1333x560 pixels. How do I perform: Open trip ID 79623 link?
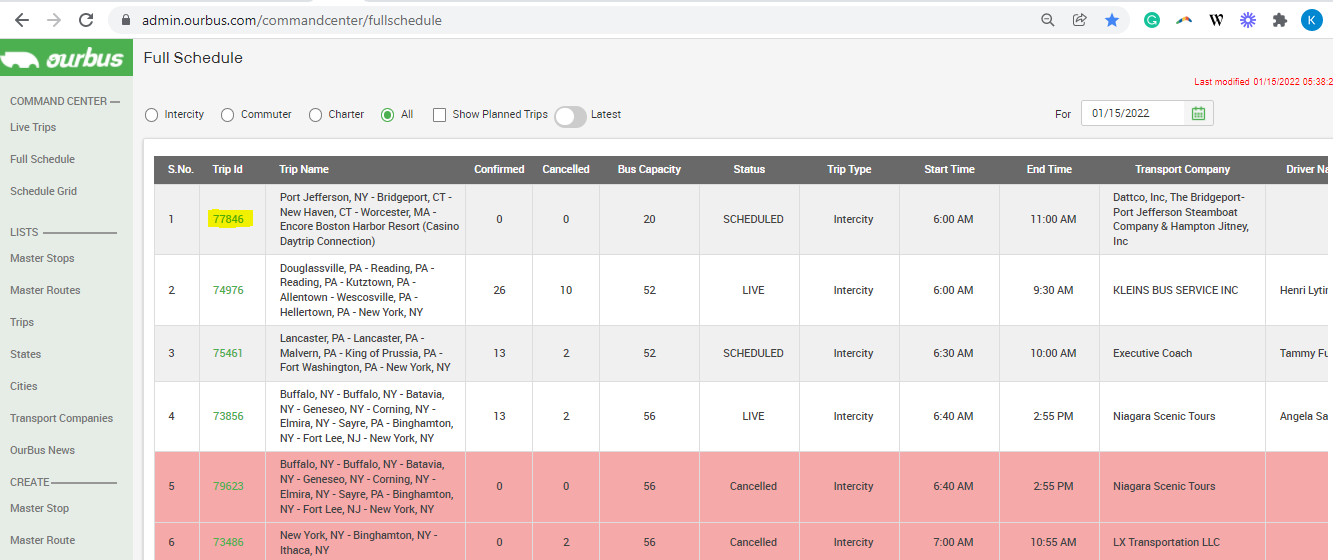click(x=228, y=486)
